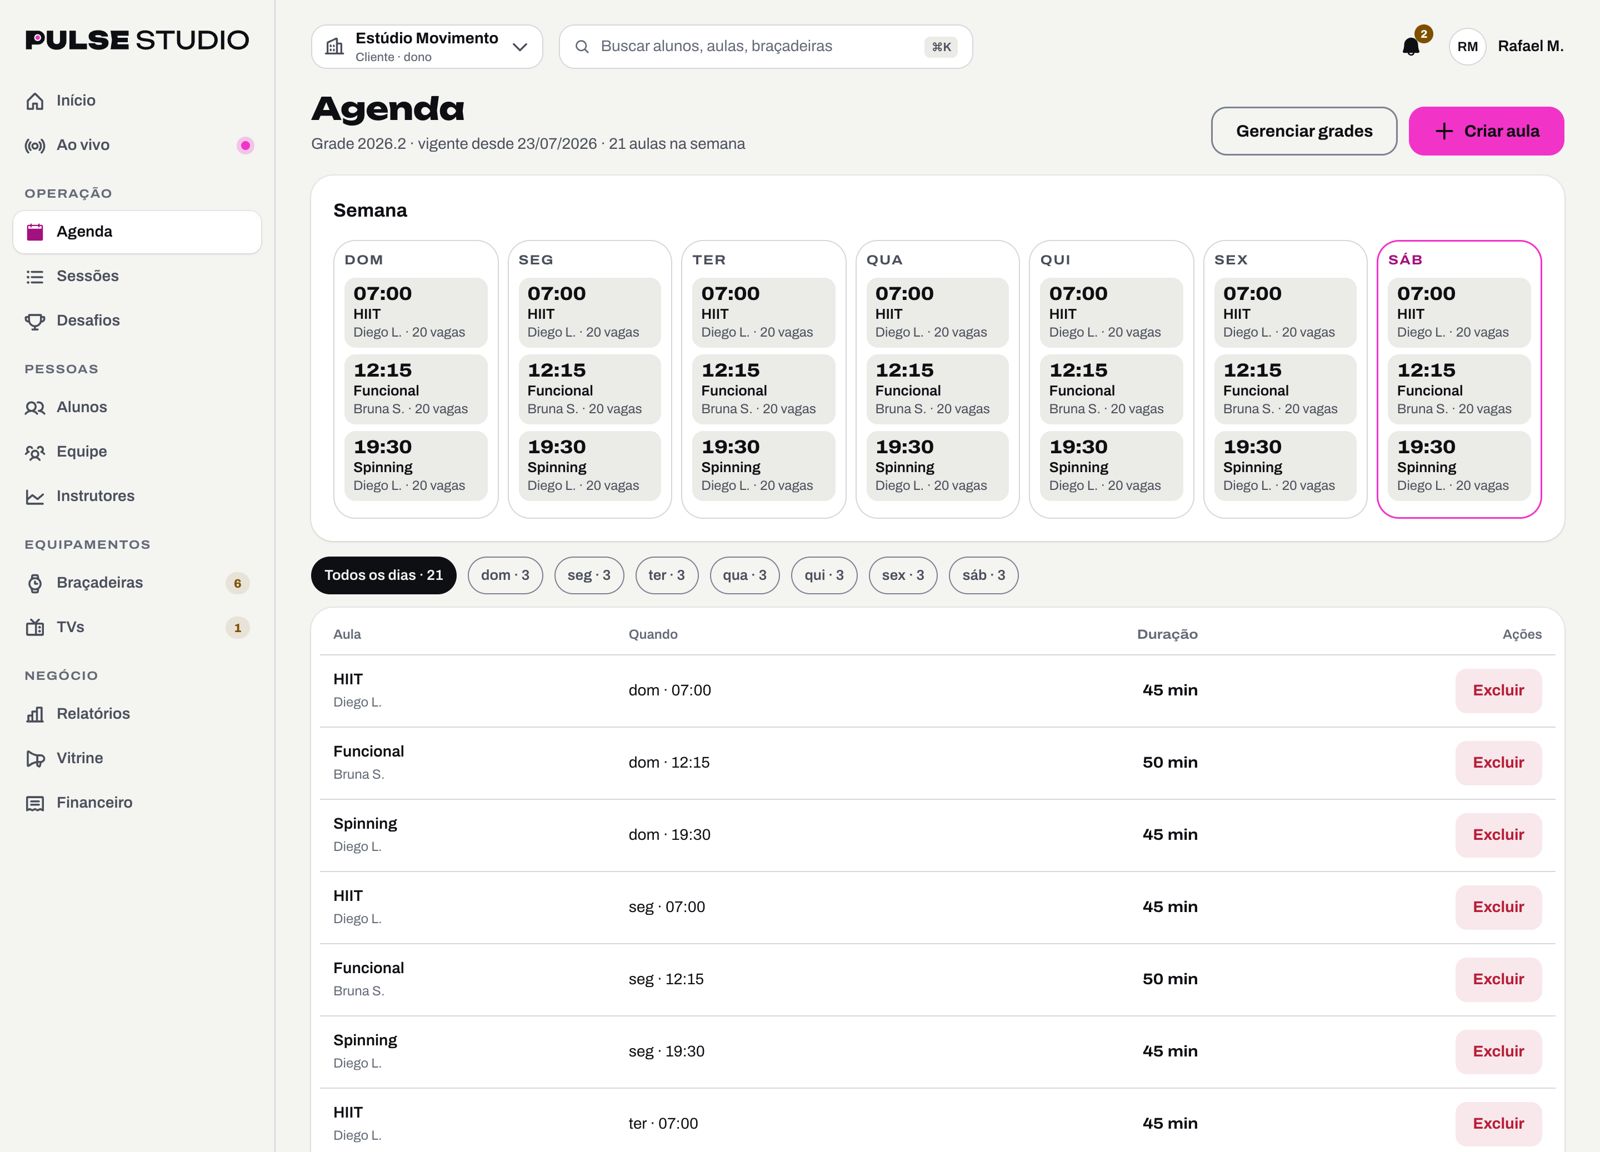Focus the Buscar alunos search field
This screenshot has height=1152, width=1600.
click(x=765, y=47)
